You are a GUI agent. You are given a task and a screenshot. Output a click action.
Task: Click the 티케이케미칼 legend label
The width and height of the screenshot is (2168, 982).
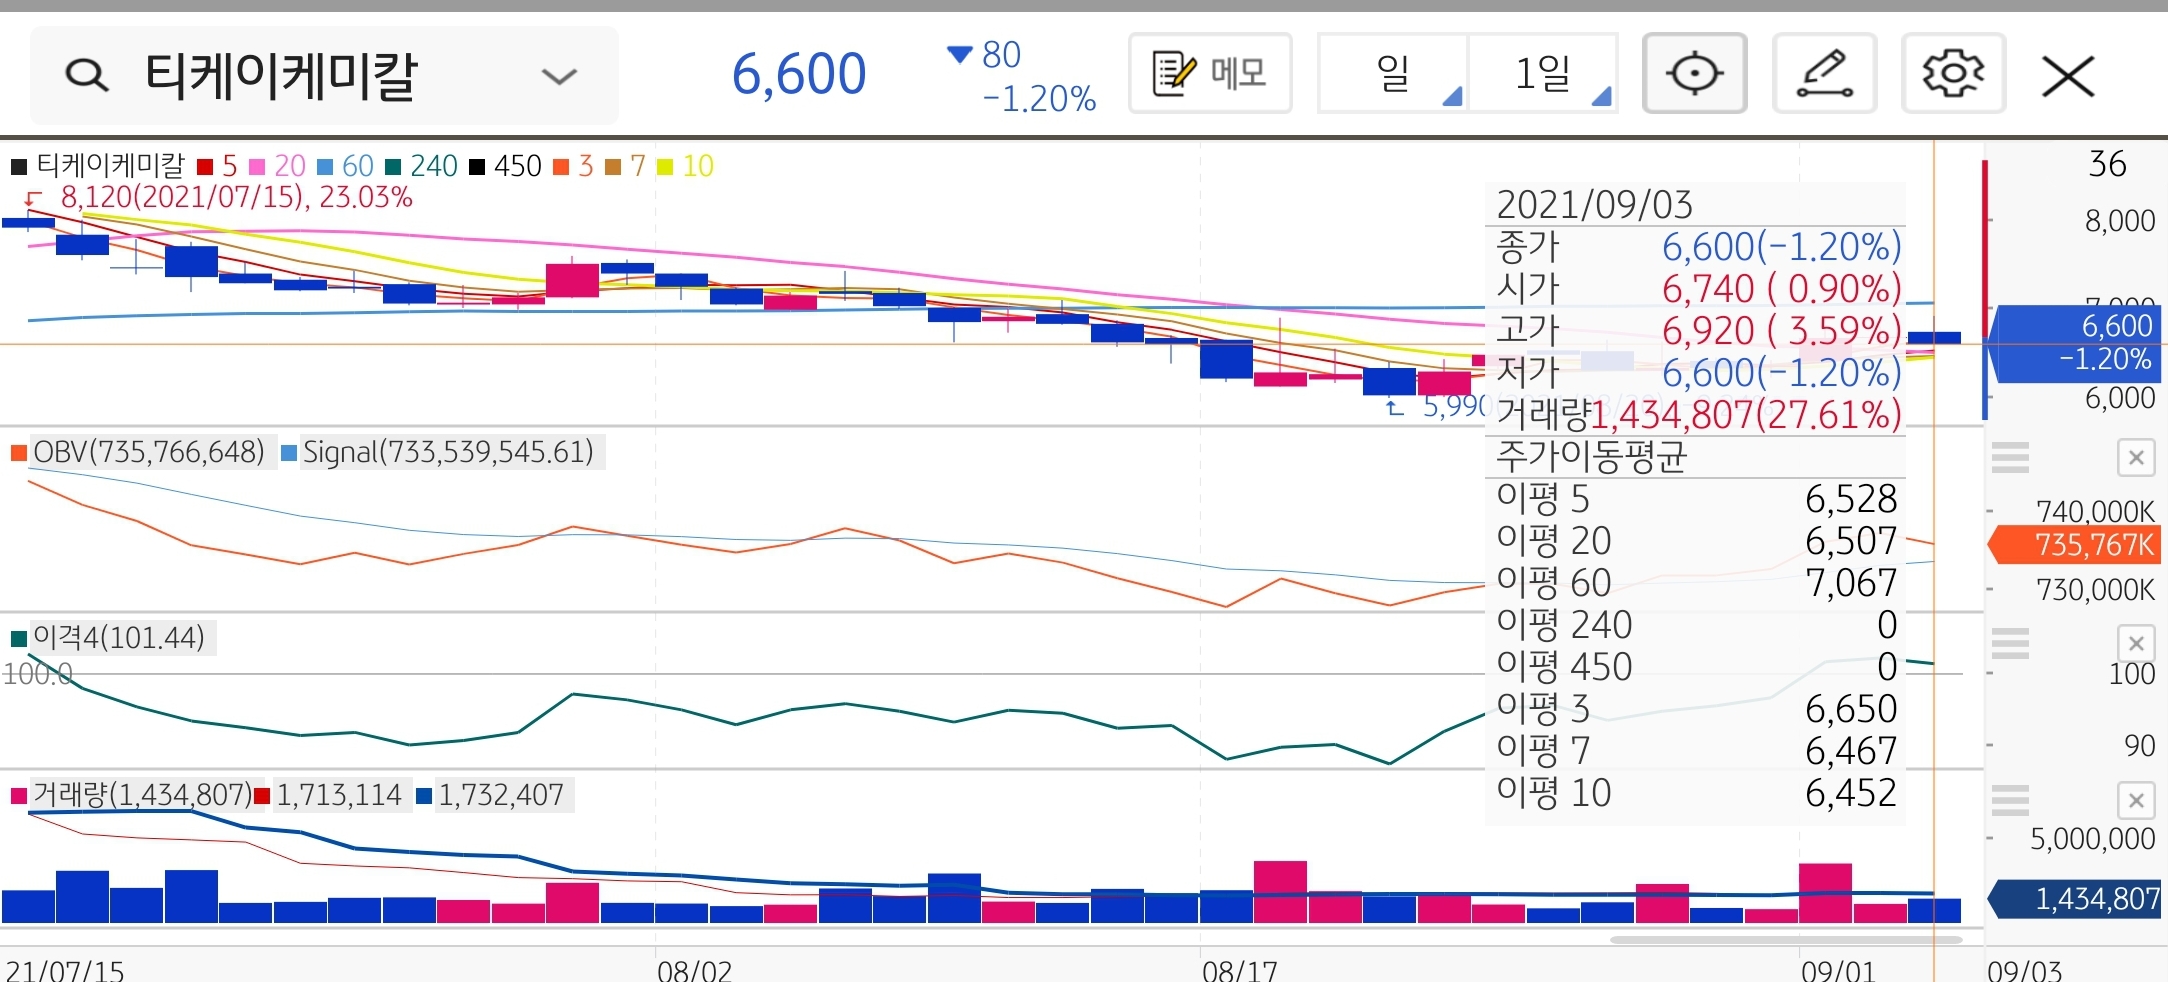(111, 166)
